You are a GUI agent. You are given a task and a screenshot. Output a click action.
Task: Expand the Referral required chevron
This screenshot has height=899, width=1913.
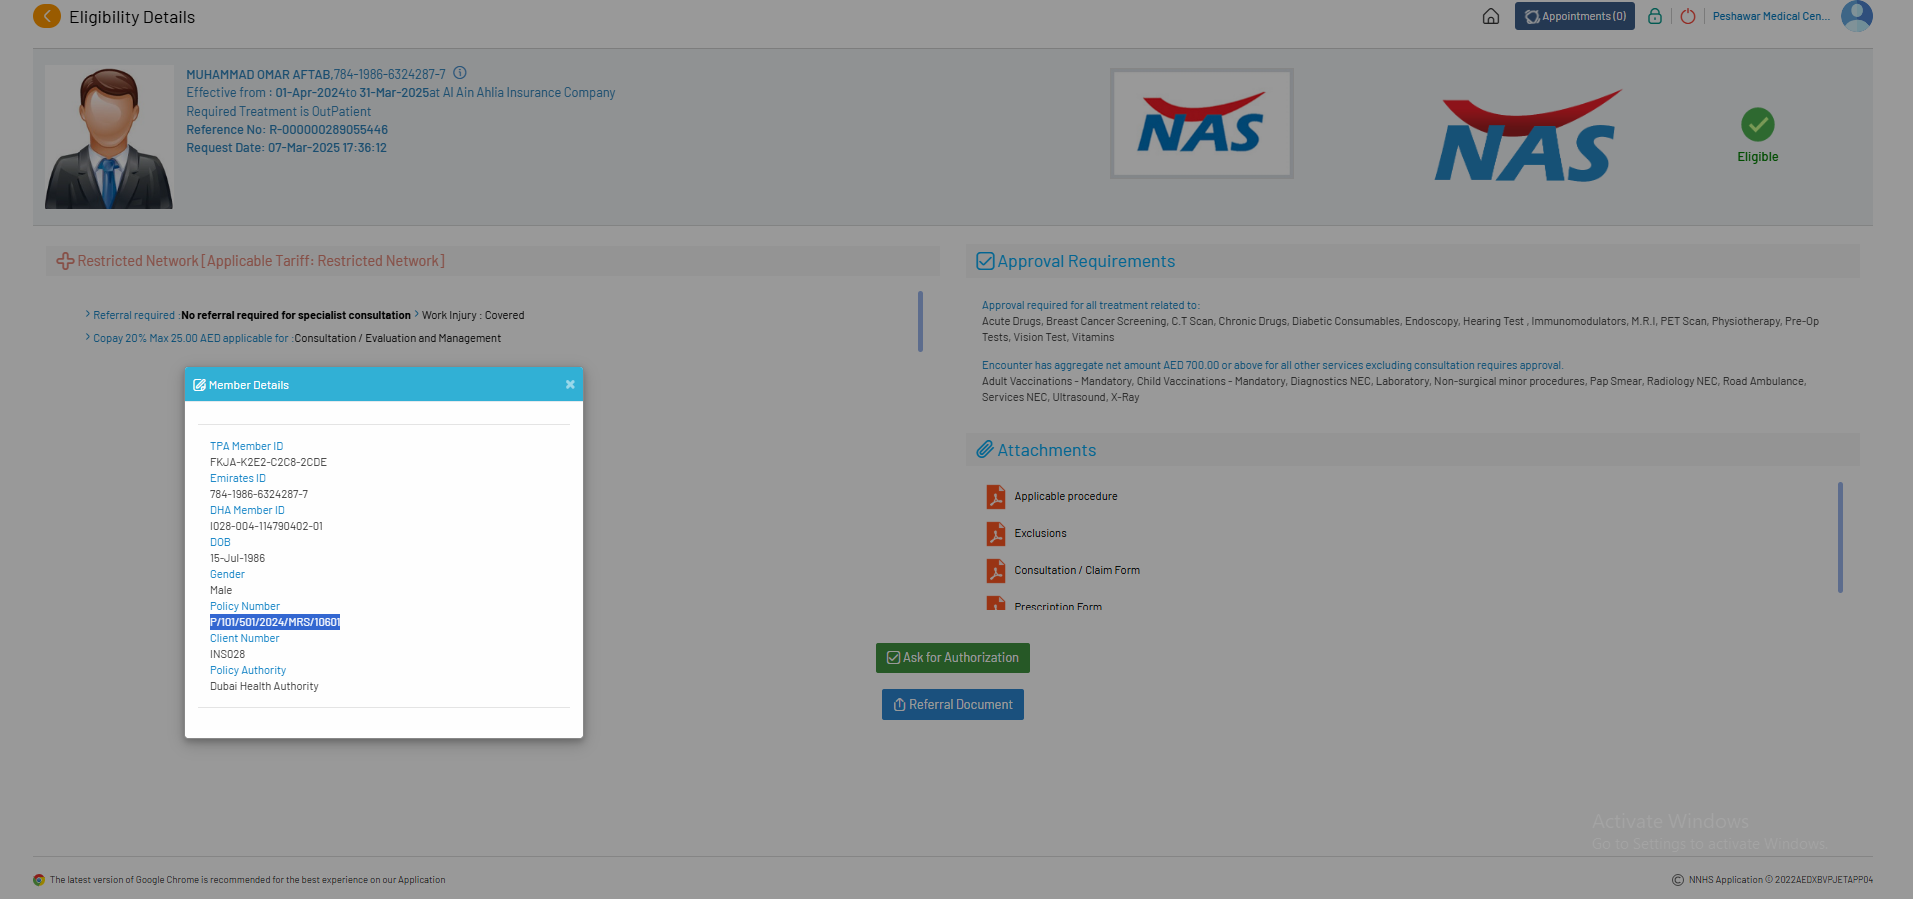[88, 314]
